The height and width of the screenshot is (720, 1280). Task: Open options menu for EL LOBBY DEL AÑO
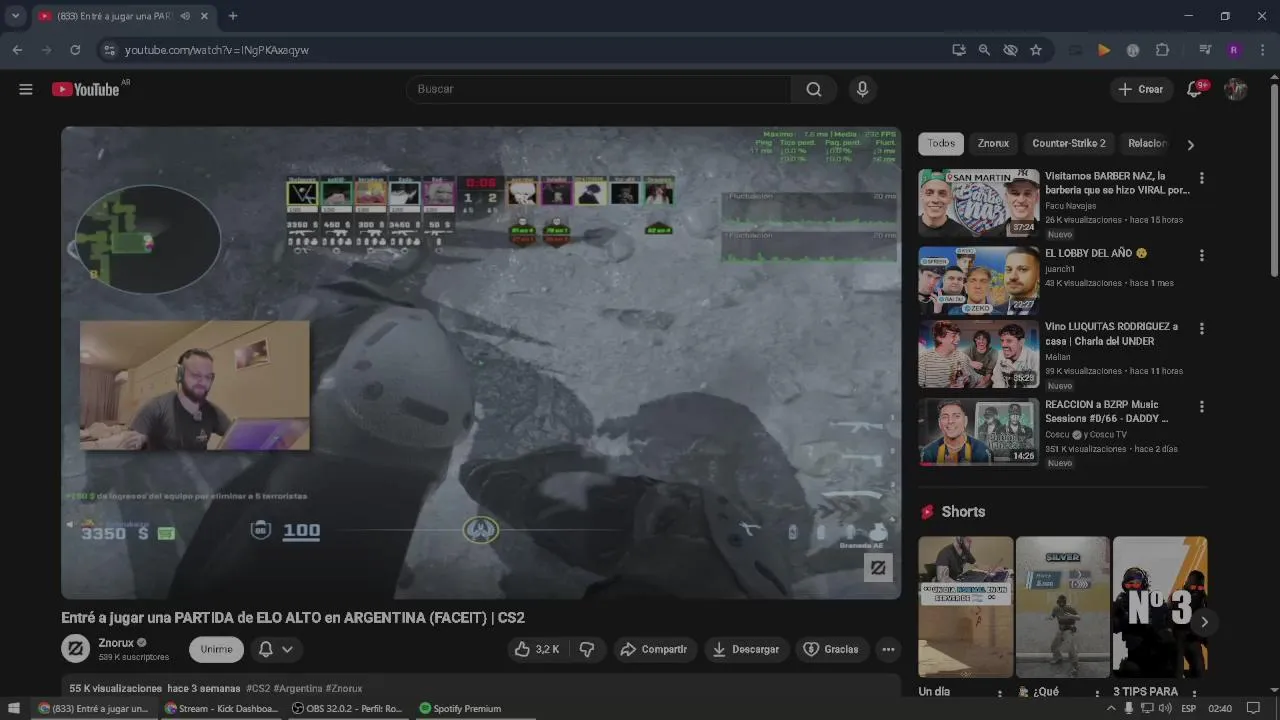[x=1201, y=256]
